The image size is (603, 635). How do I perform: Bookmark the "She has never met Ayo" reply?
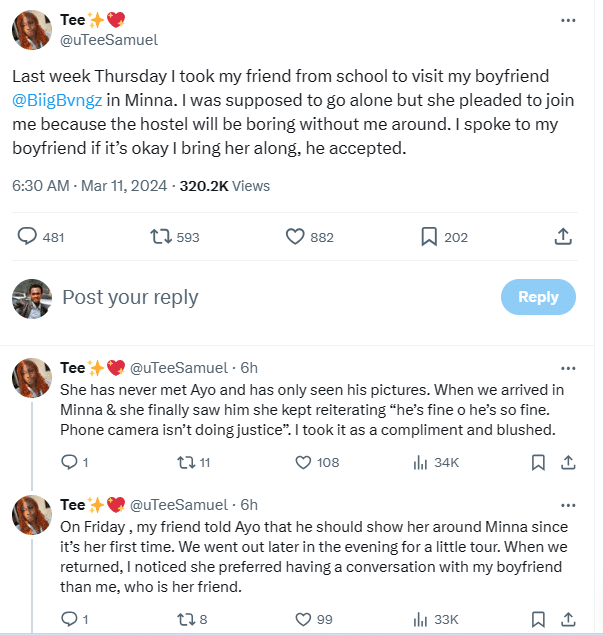click(x=538, y=462)
